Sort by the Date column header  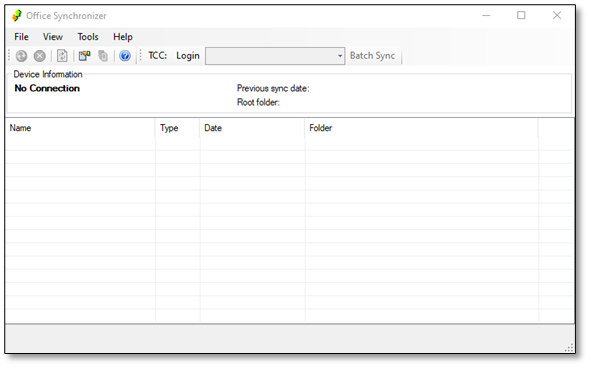pyautogui.click(x=252, y=128)
